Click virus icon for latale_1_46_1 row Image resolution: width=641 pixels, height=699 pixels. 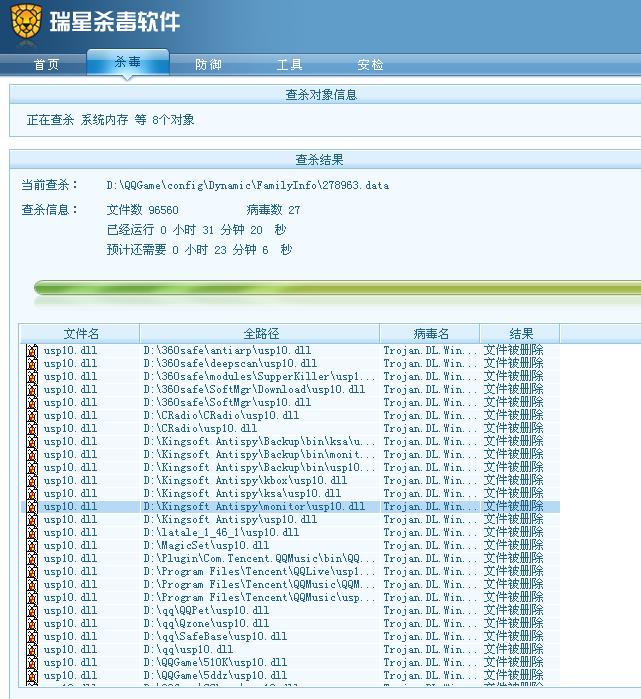pos(32,533)
